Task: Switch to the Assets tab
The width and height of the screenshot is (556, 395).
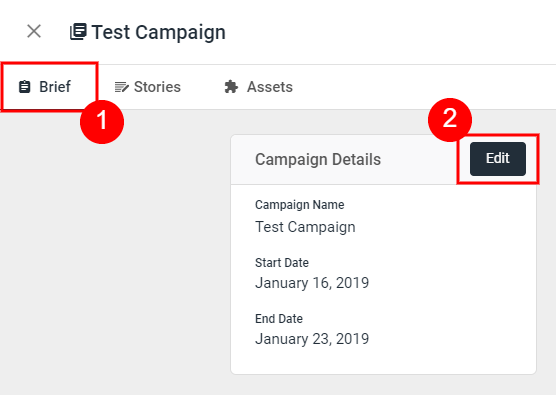Action: (259, 87)
